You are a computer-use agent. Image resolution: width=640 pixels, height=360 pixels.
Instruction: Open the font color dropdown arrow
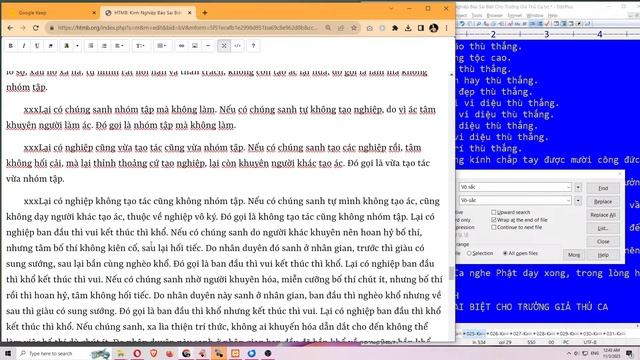[x=77, y=46]
